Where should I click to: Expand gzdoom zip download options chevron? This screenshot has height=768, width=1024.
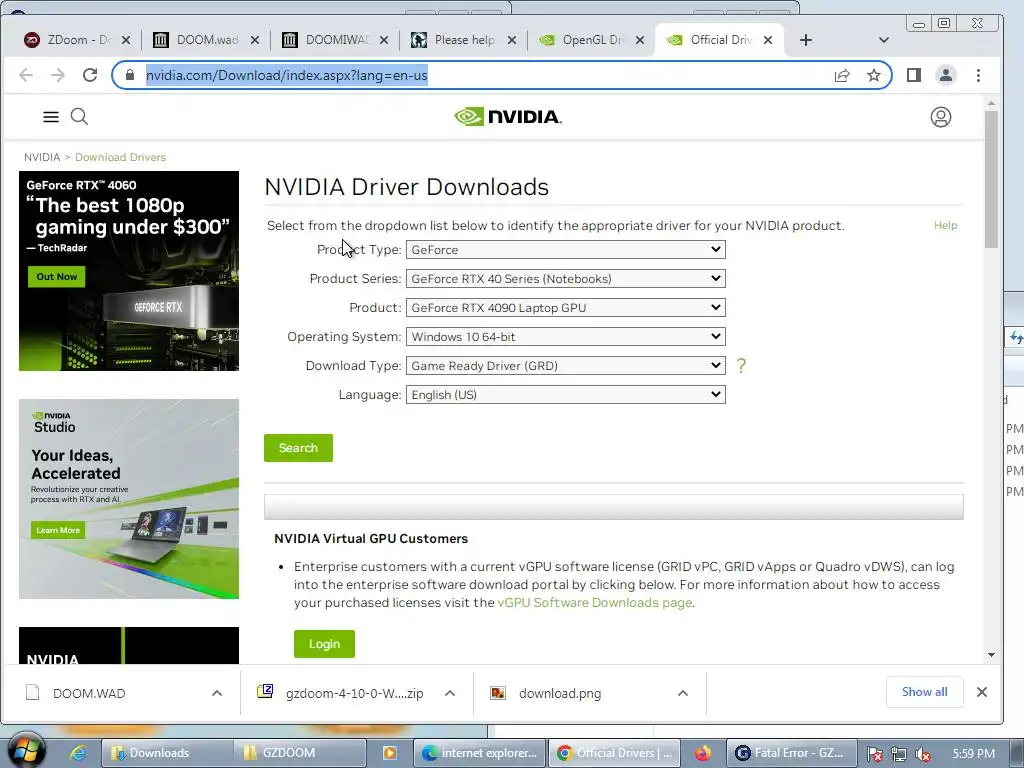[x=450, y=693]
